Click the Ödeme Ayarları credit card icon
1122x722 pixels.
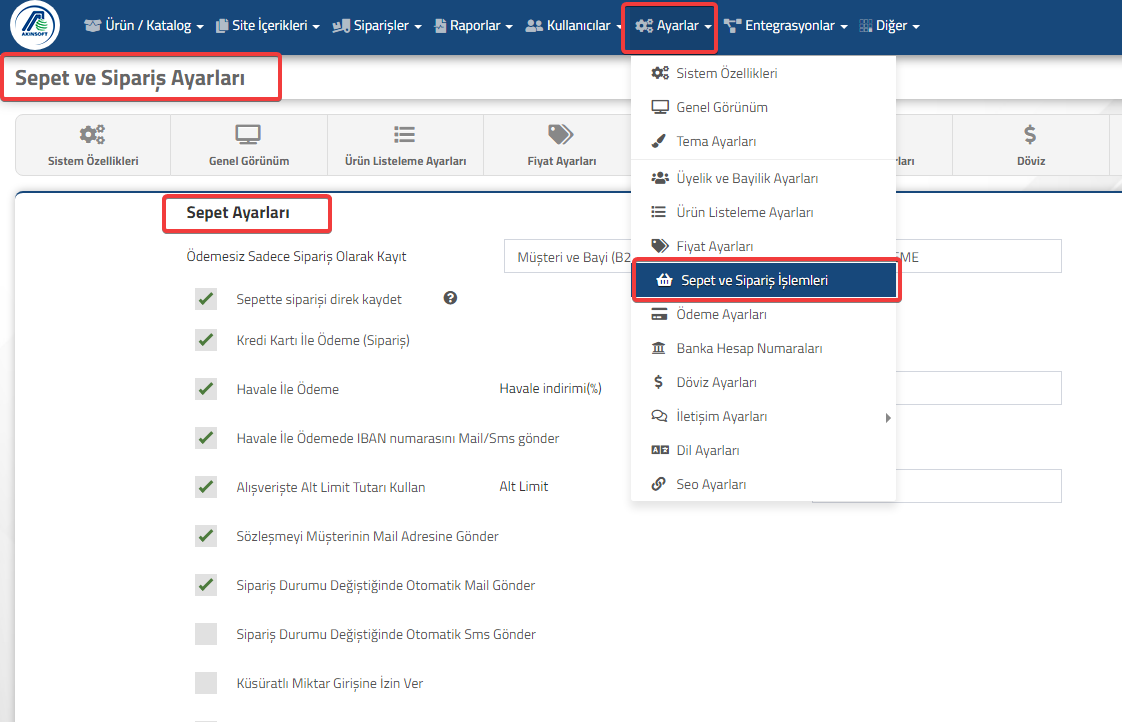(659, 314)
